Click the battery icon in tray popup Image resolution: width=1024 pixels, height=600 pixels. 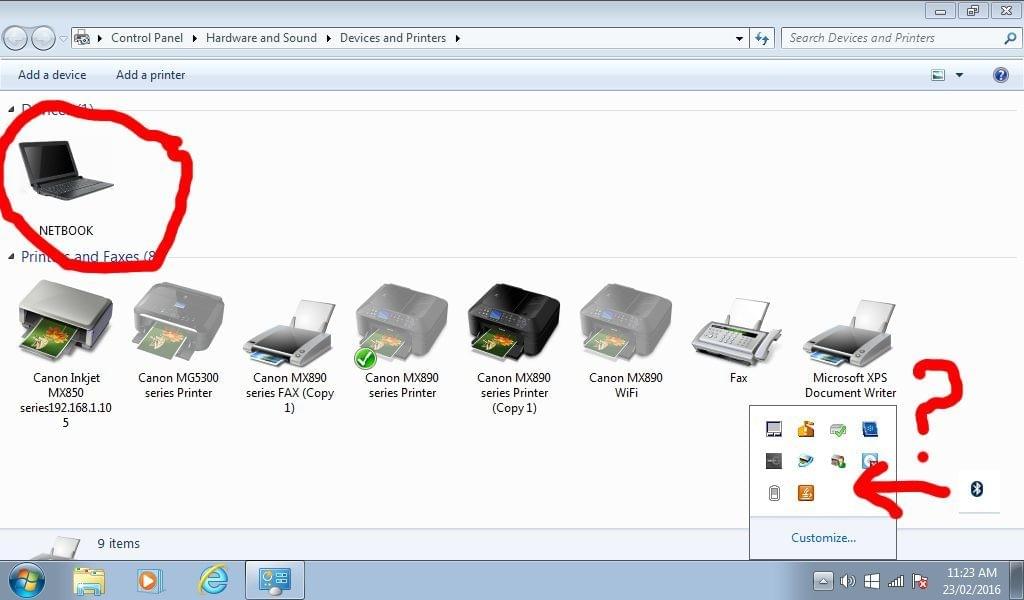click(774, 493)
